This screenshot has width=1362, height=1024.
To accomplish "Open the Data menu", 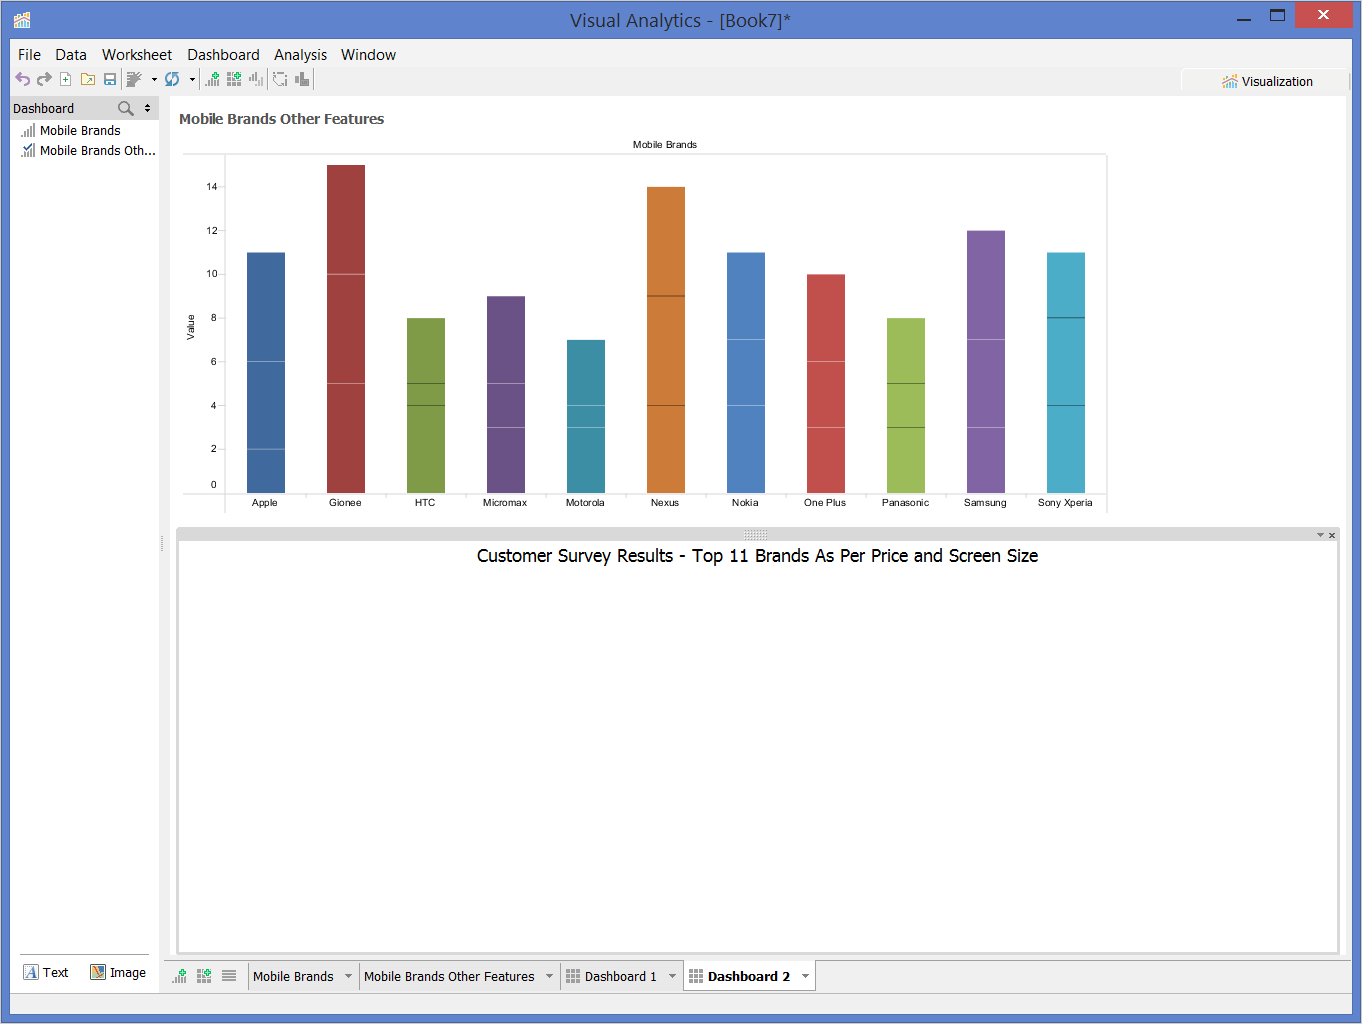I will pos(71,55).
